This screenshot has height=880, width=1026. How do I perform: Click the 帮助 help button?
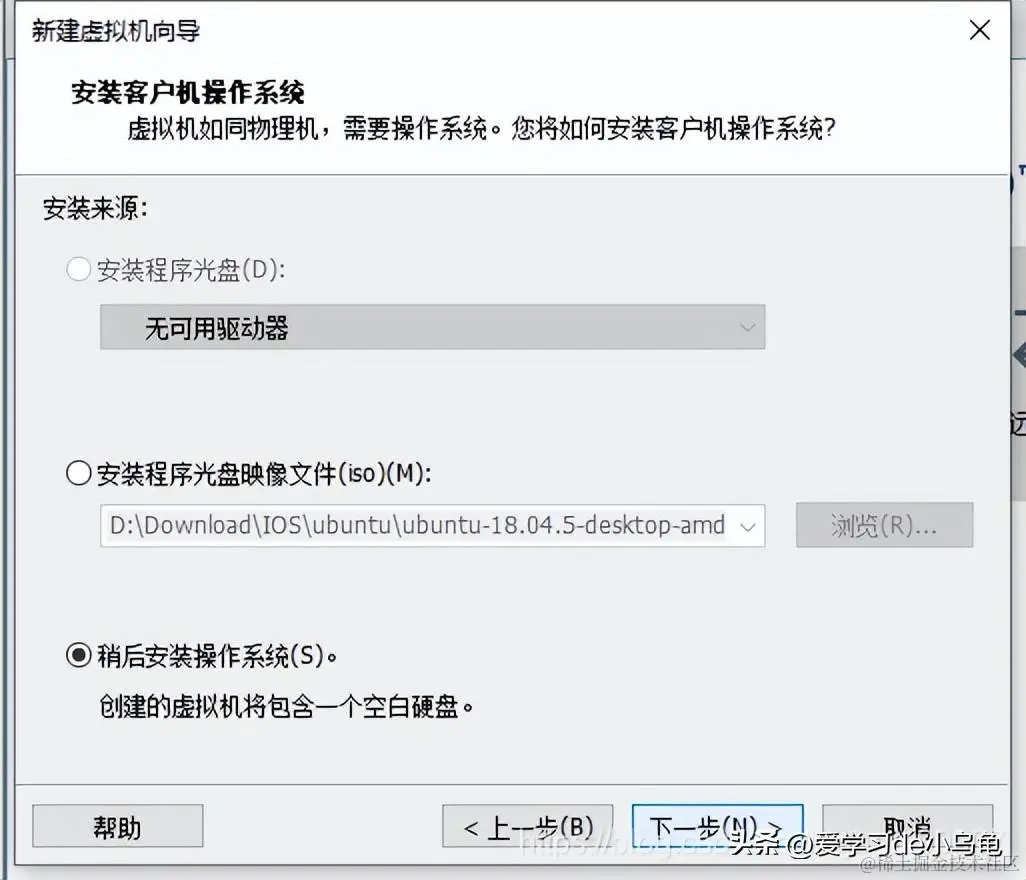pos(118,826)
